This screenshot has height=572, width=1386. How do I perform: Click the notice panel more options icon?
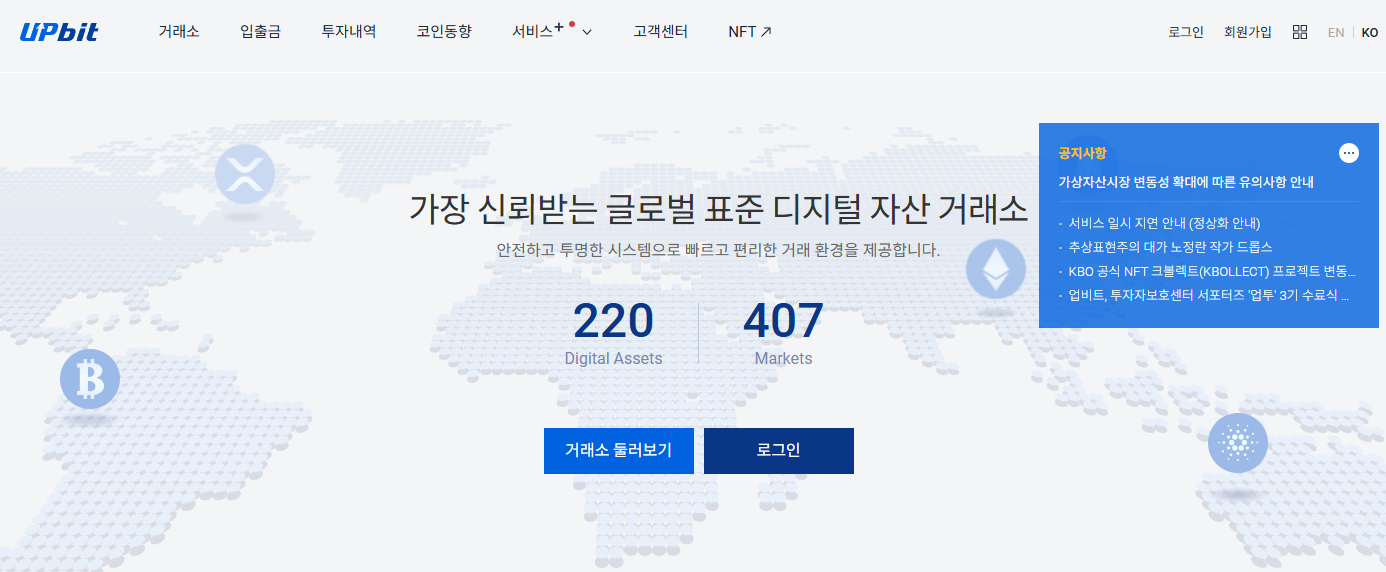click(x=1349, y=153)
